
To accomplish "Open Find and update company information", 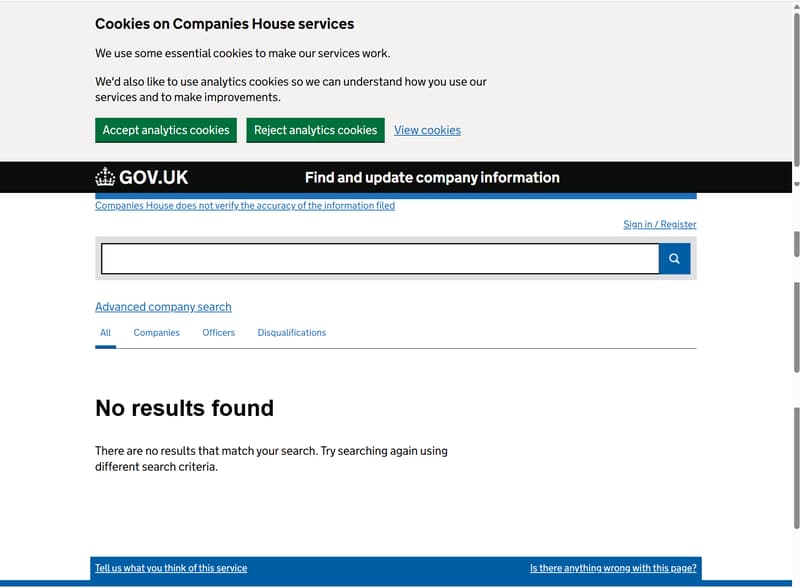I will click(432, 177).
